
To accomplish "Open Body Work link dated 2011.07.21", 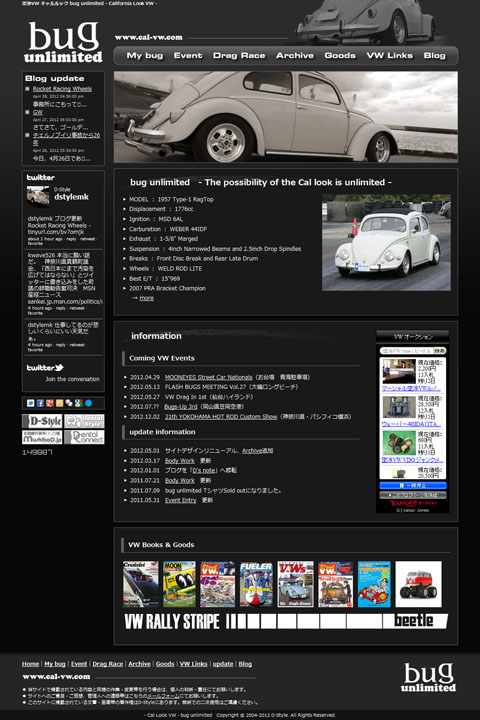I will point(180,481).
